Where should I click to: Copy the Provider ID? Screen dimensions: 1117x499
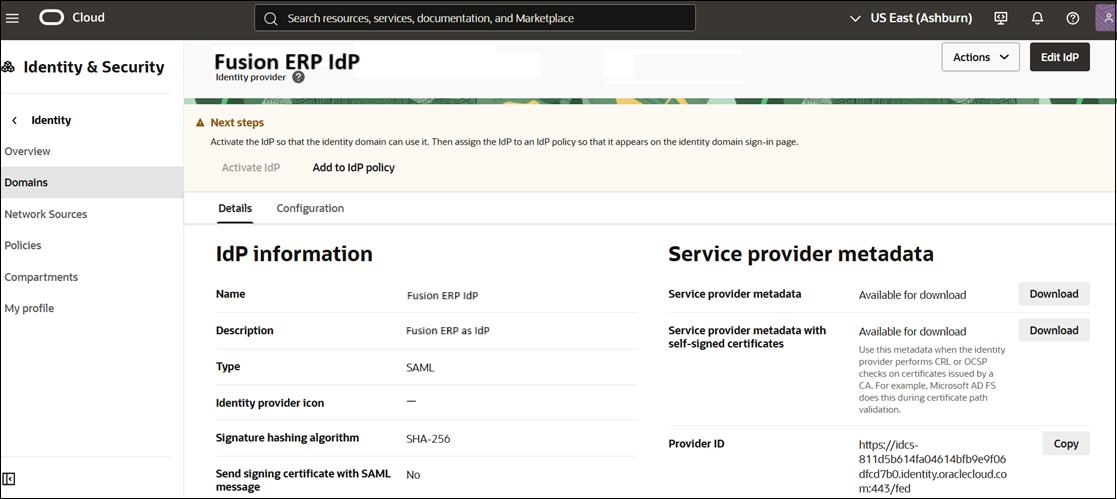click(x=1066, y=443)
